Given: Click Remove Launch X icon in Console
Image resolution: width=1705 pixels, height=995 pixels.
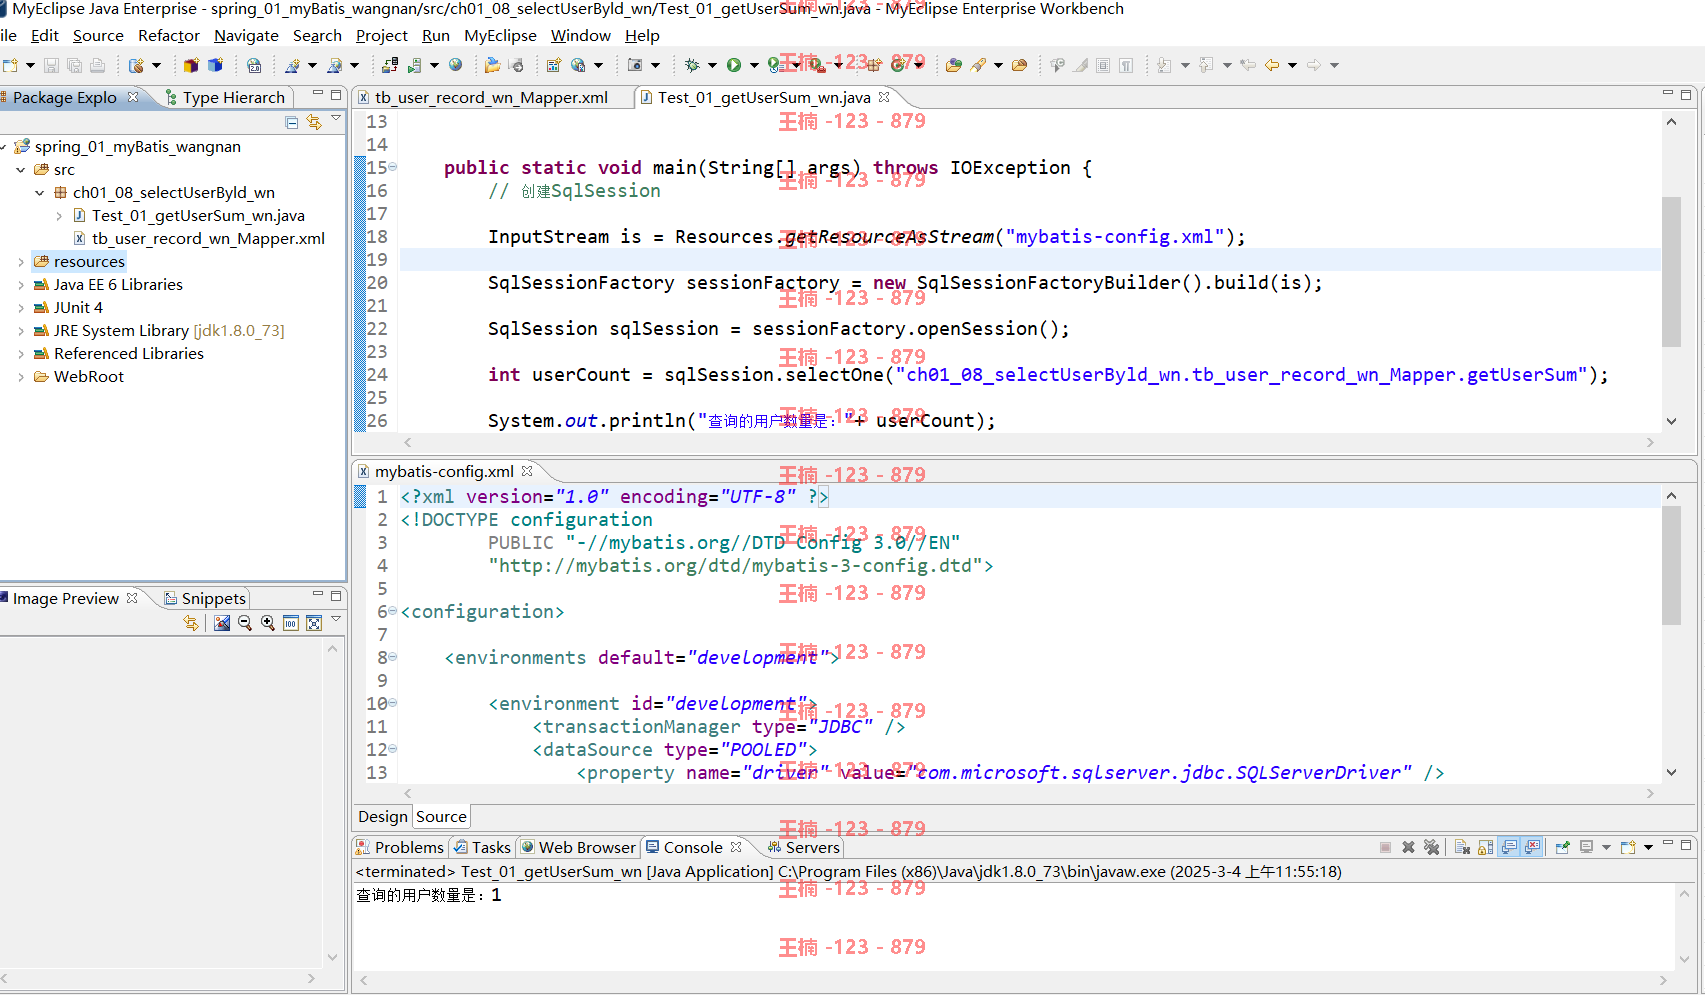Looking at the screenshot, I should [1408, 847].
